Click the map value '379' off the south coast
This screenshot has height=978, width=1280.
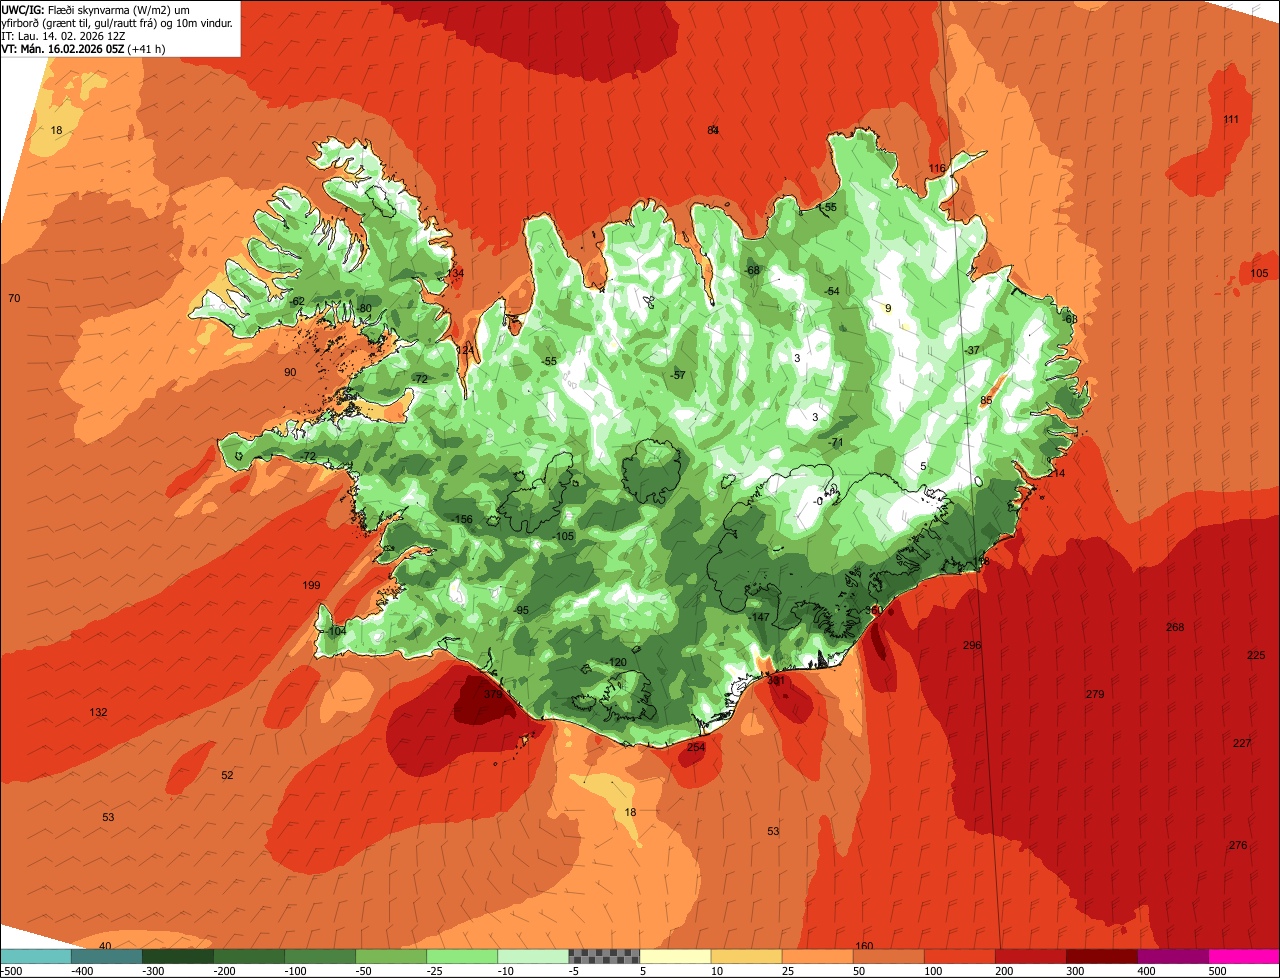pyautogui.click(x=493, y=694)
